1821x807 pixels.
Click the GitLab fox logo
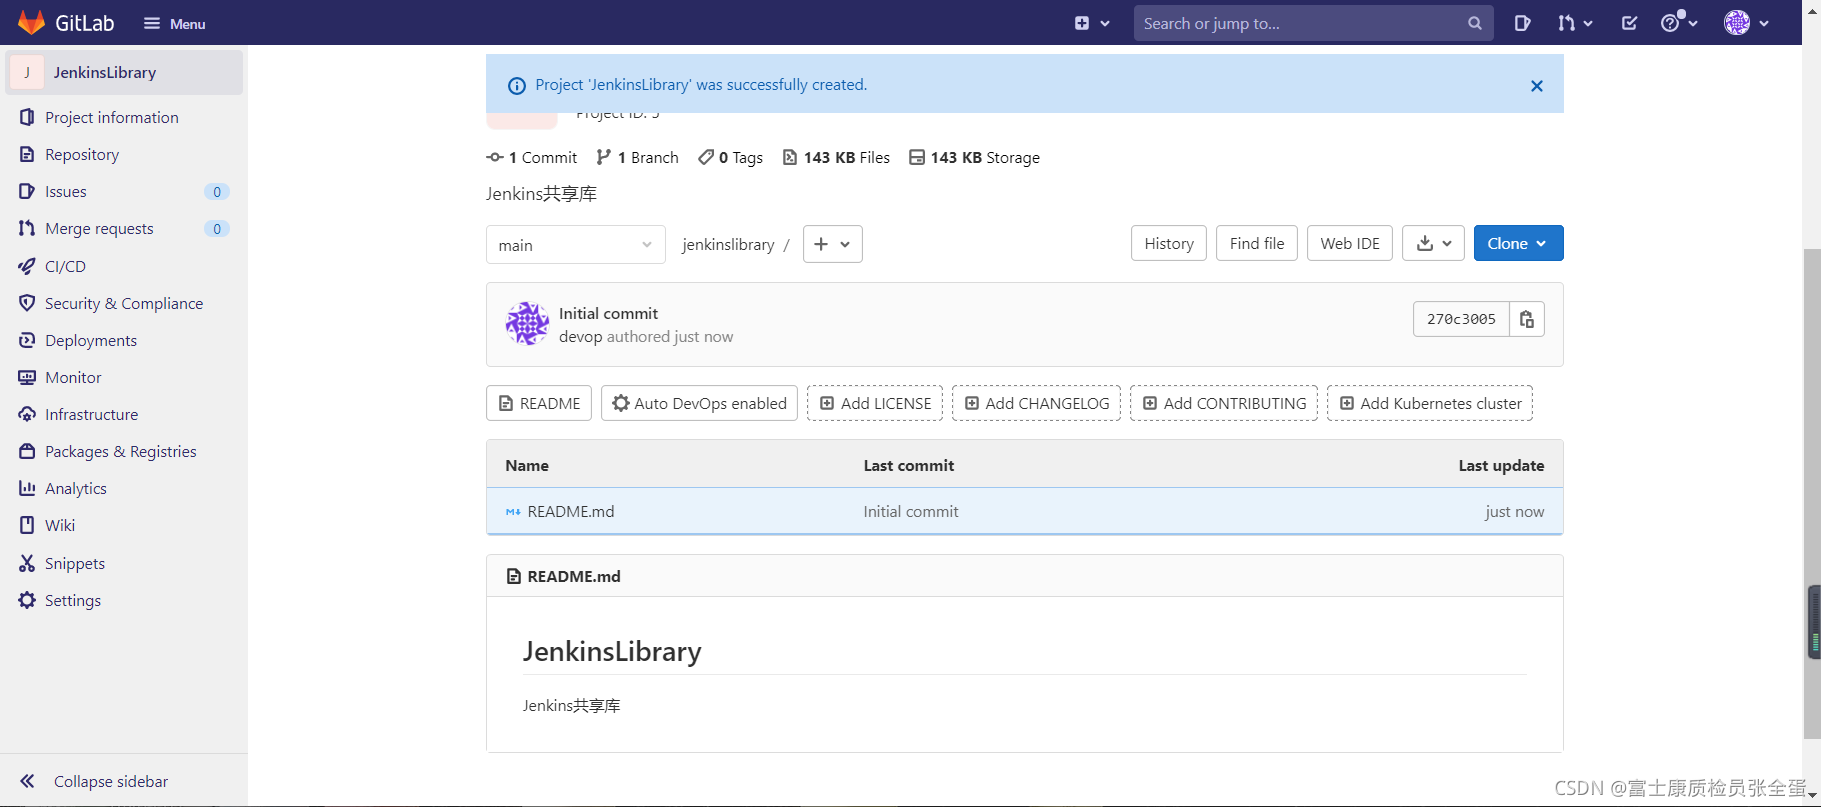31,22
